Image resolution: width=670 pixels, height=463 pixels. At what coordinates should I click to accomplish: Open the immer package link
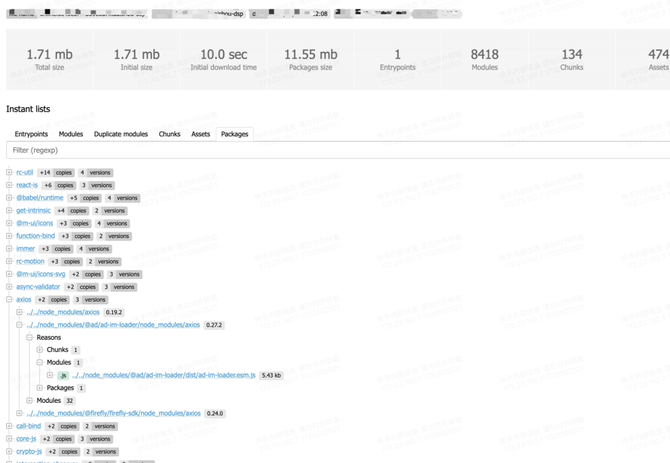[26, 249]
